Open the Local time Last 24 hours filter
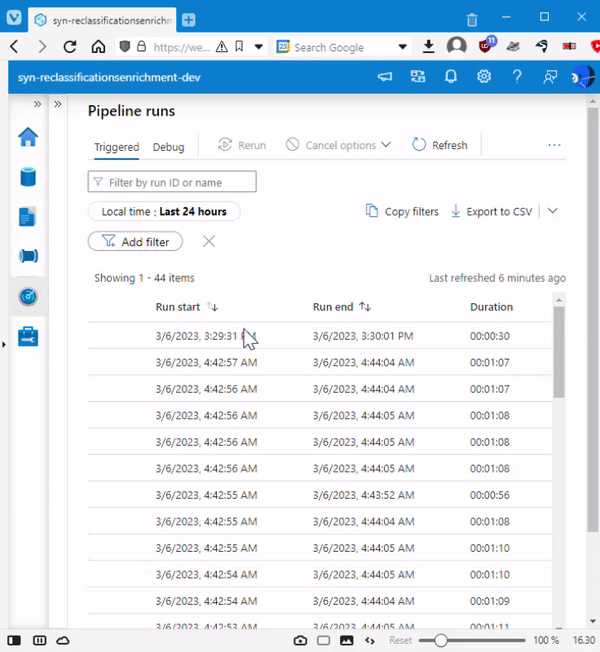 tap(164, 211)
